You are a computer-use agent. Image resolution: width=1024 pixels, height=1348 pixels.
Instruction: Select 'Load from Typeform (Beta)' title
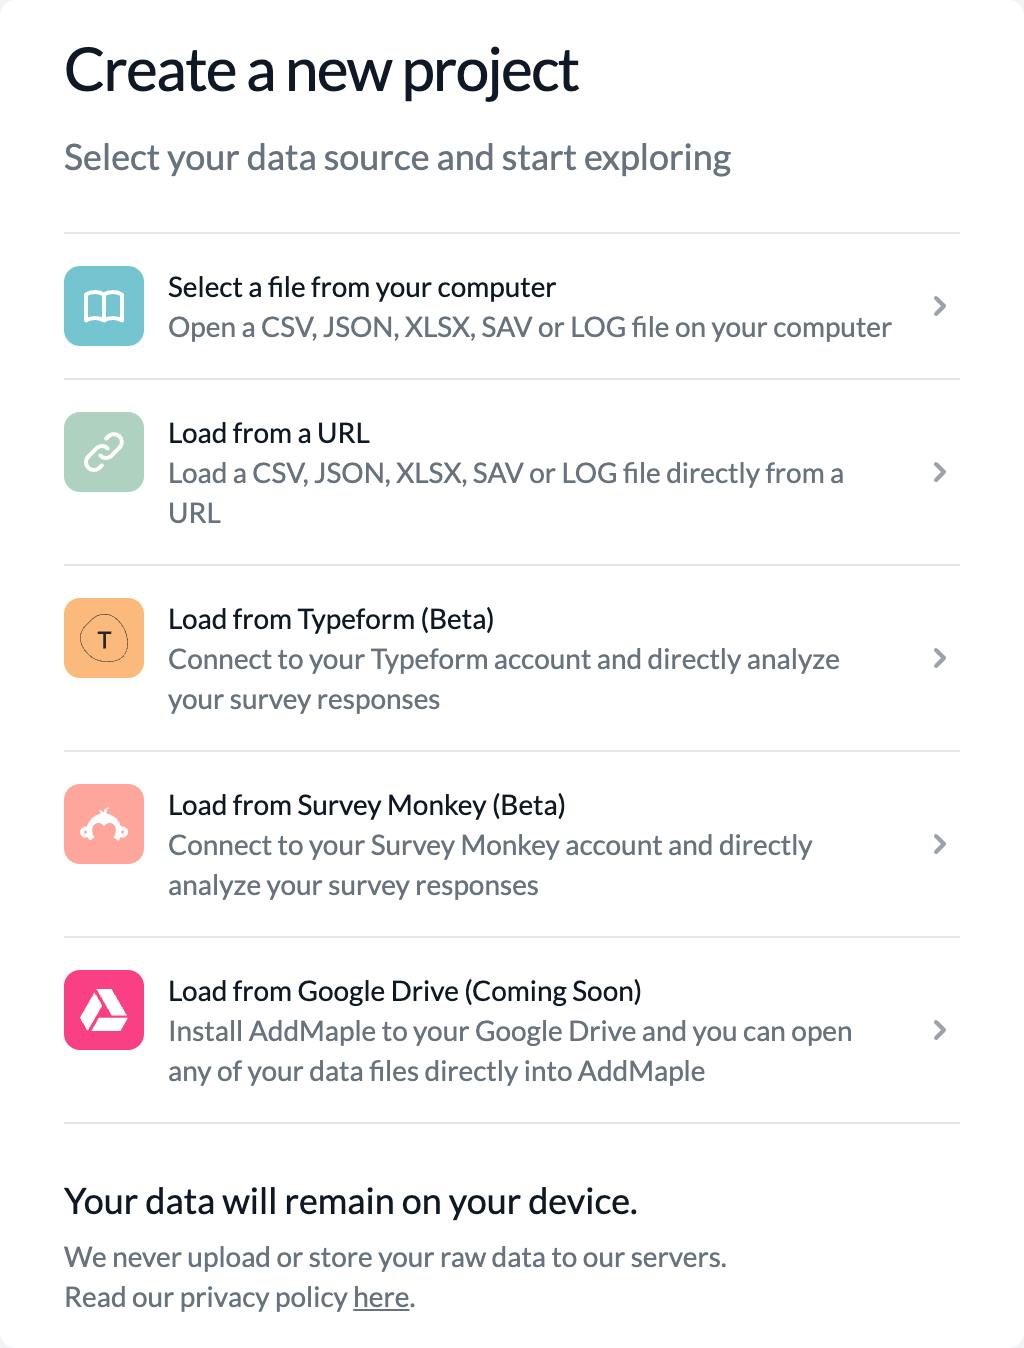click(x=331, y=620)
